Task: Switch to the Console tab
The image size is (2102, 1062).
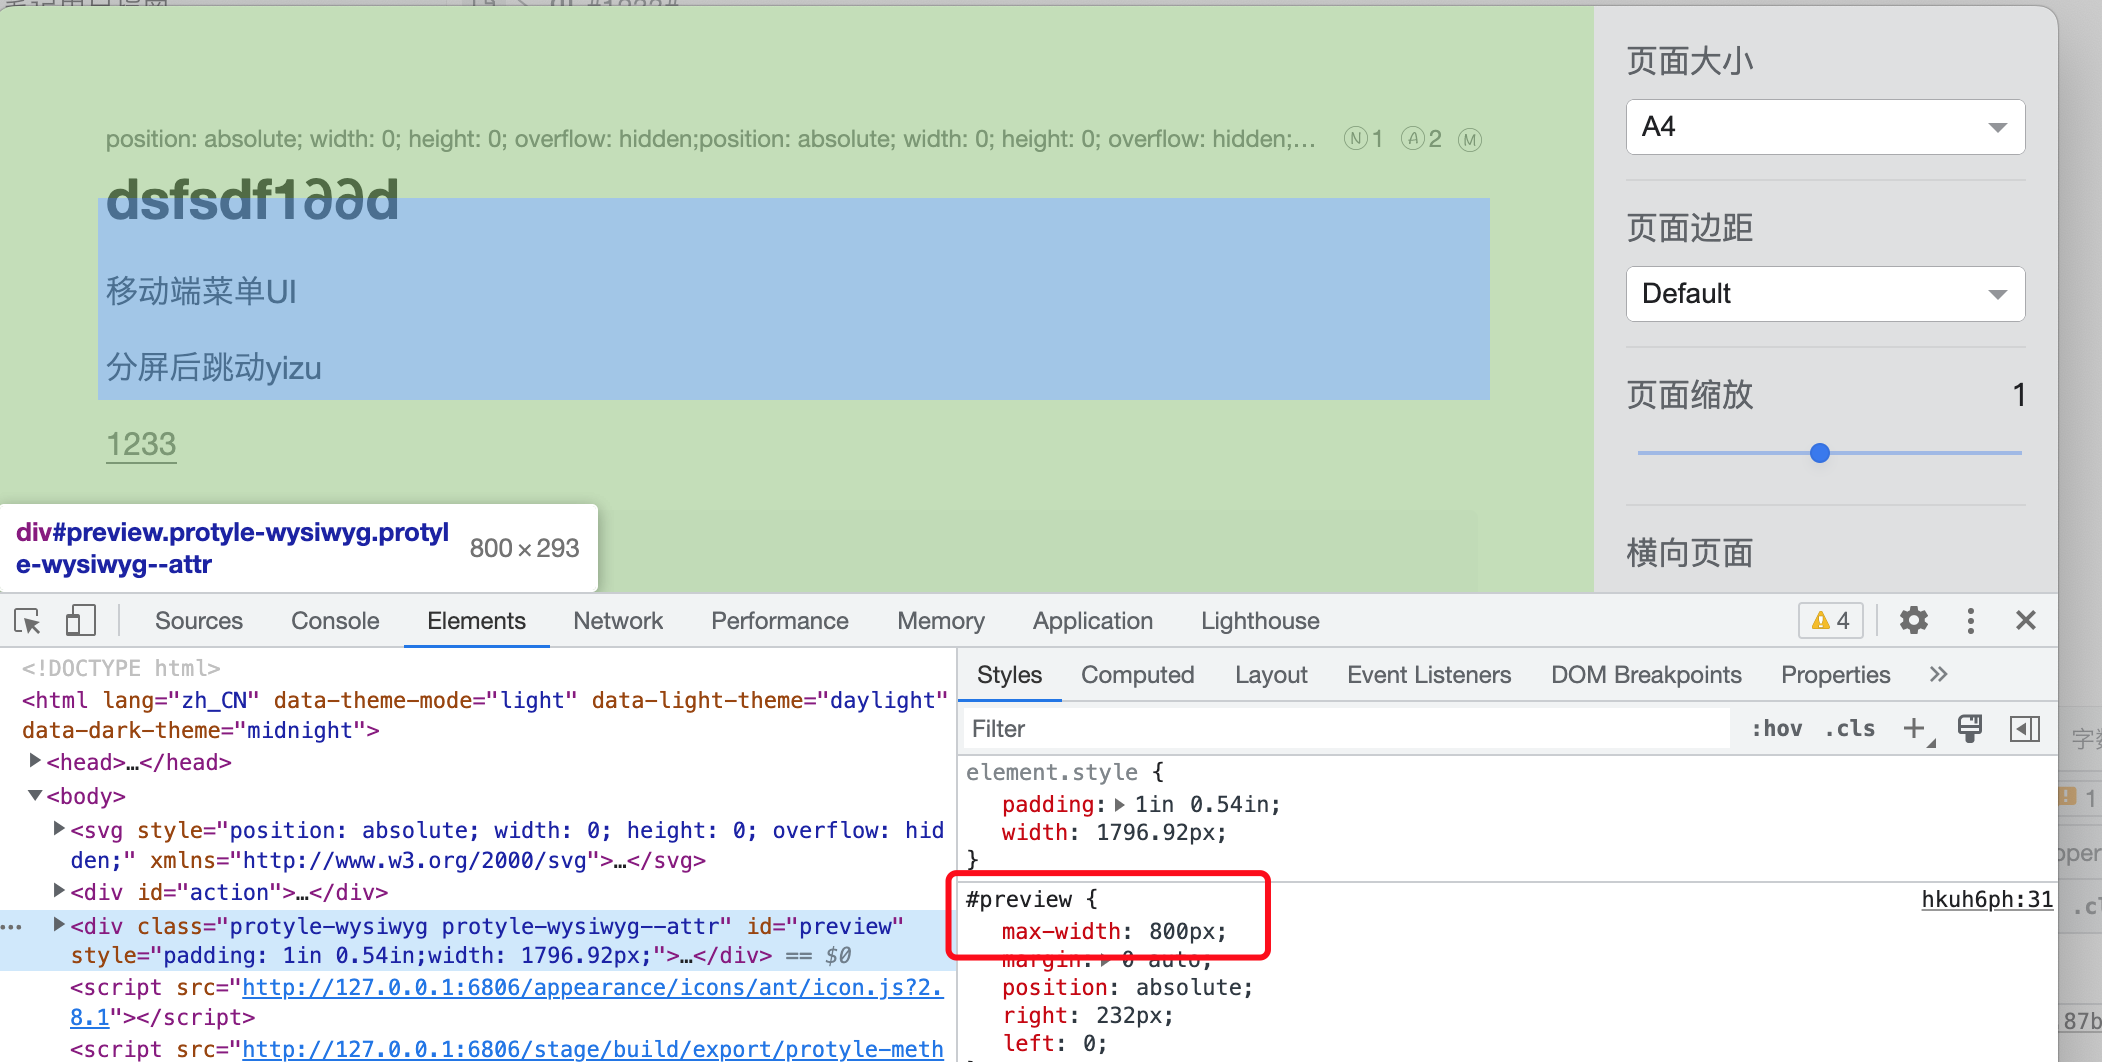Action: (x=335, y=621)
